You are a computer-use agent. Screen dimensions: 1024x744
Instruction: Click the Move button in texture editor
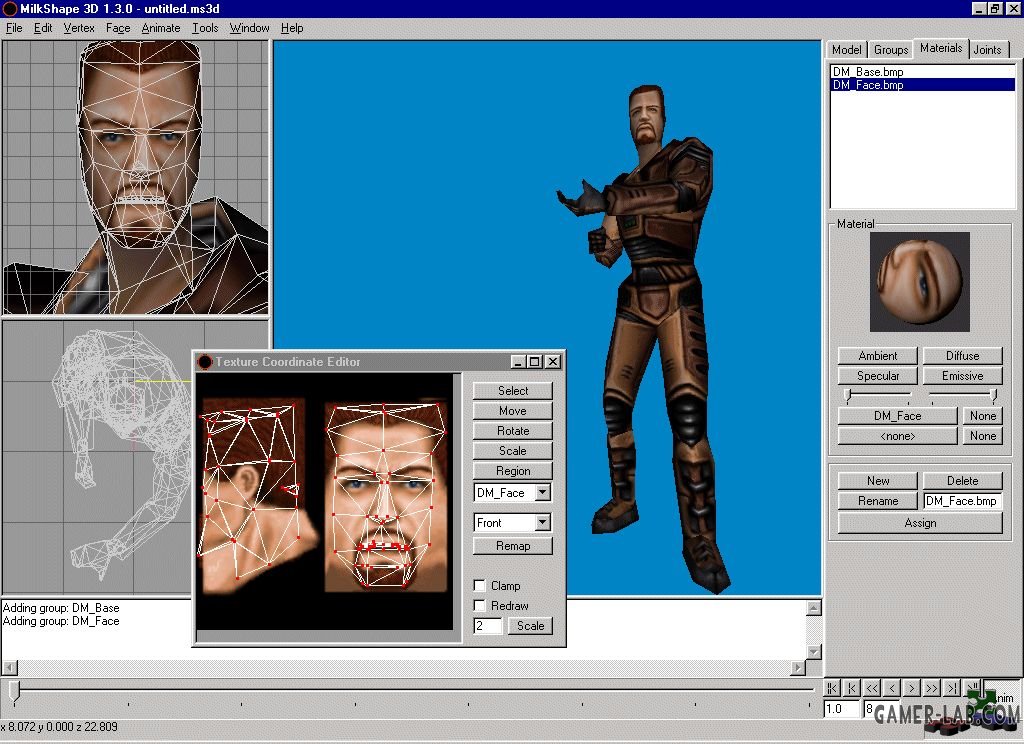click(513, 411)
